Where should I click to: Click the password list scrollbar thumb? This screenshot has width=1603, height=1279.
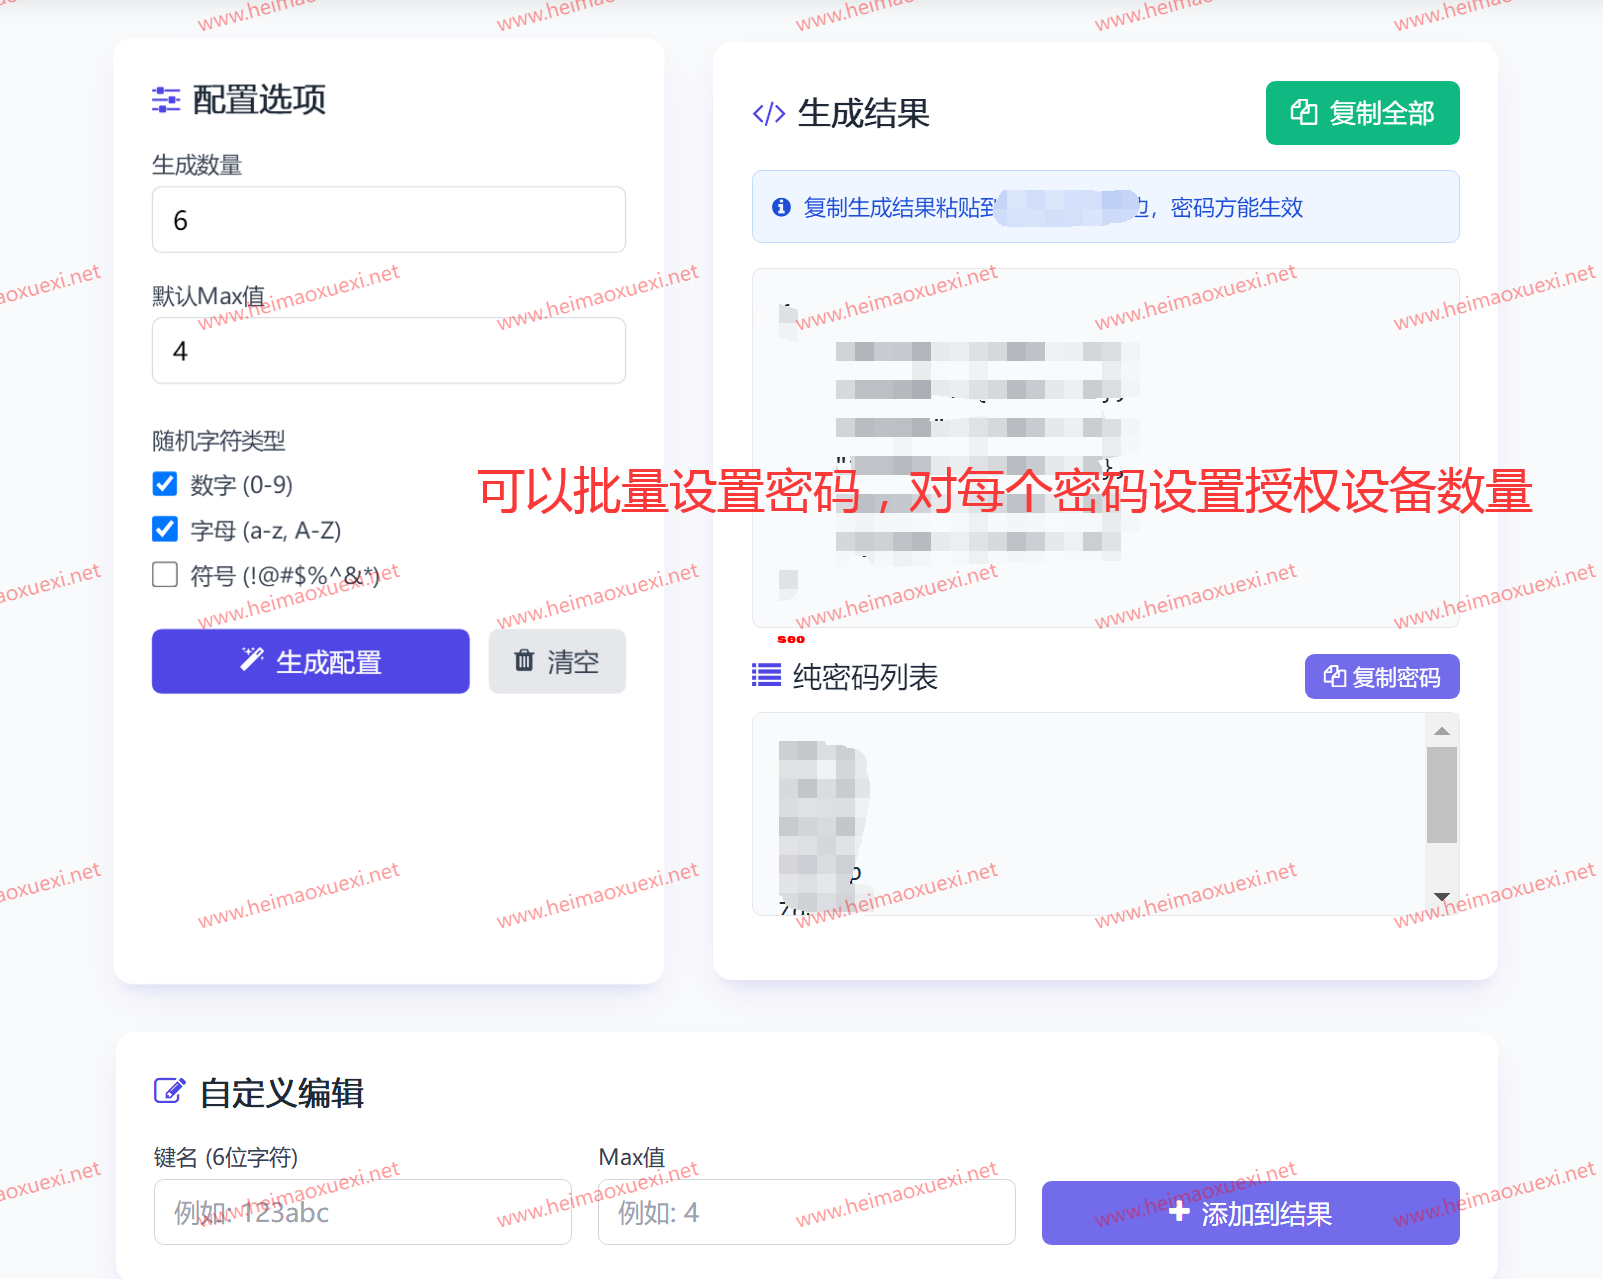(x=1441, y=795)
